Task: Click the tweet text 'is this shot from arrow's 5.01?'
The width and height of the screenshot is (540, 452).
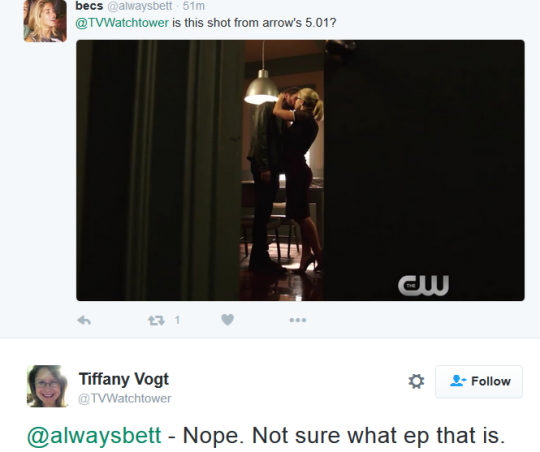Action: click(x=254, y=23)
